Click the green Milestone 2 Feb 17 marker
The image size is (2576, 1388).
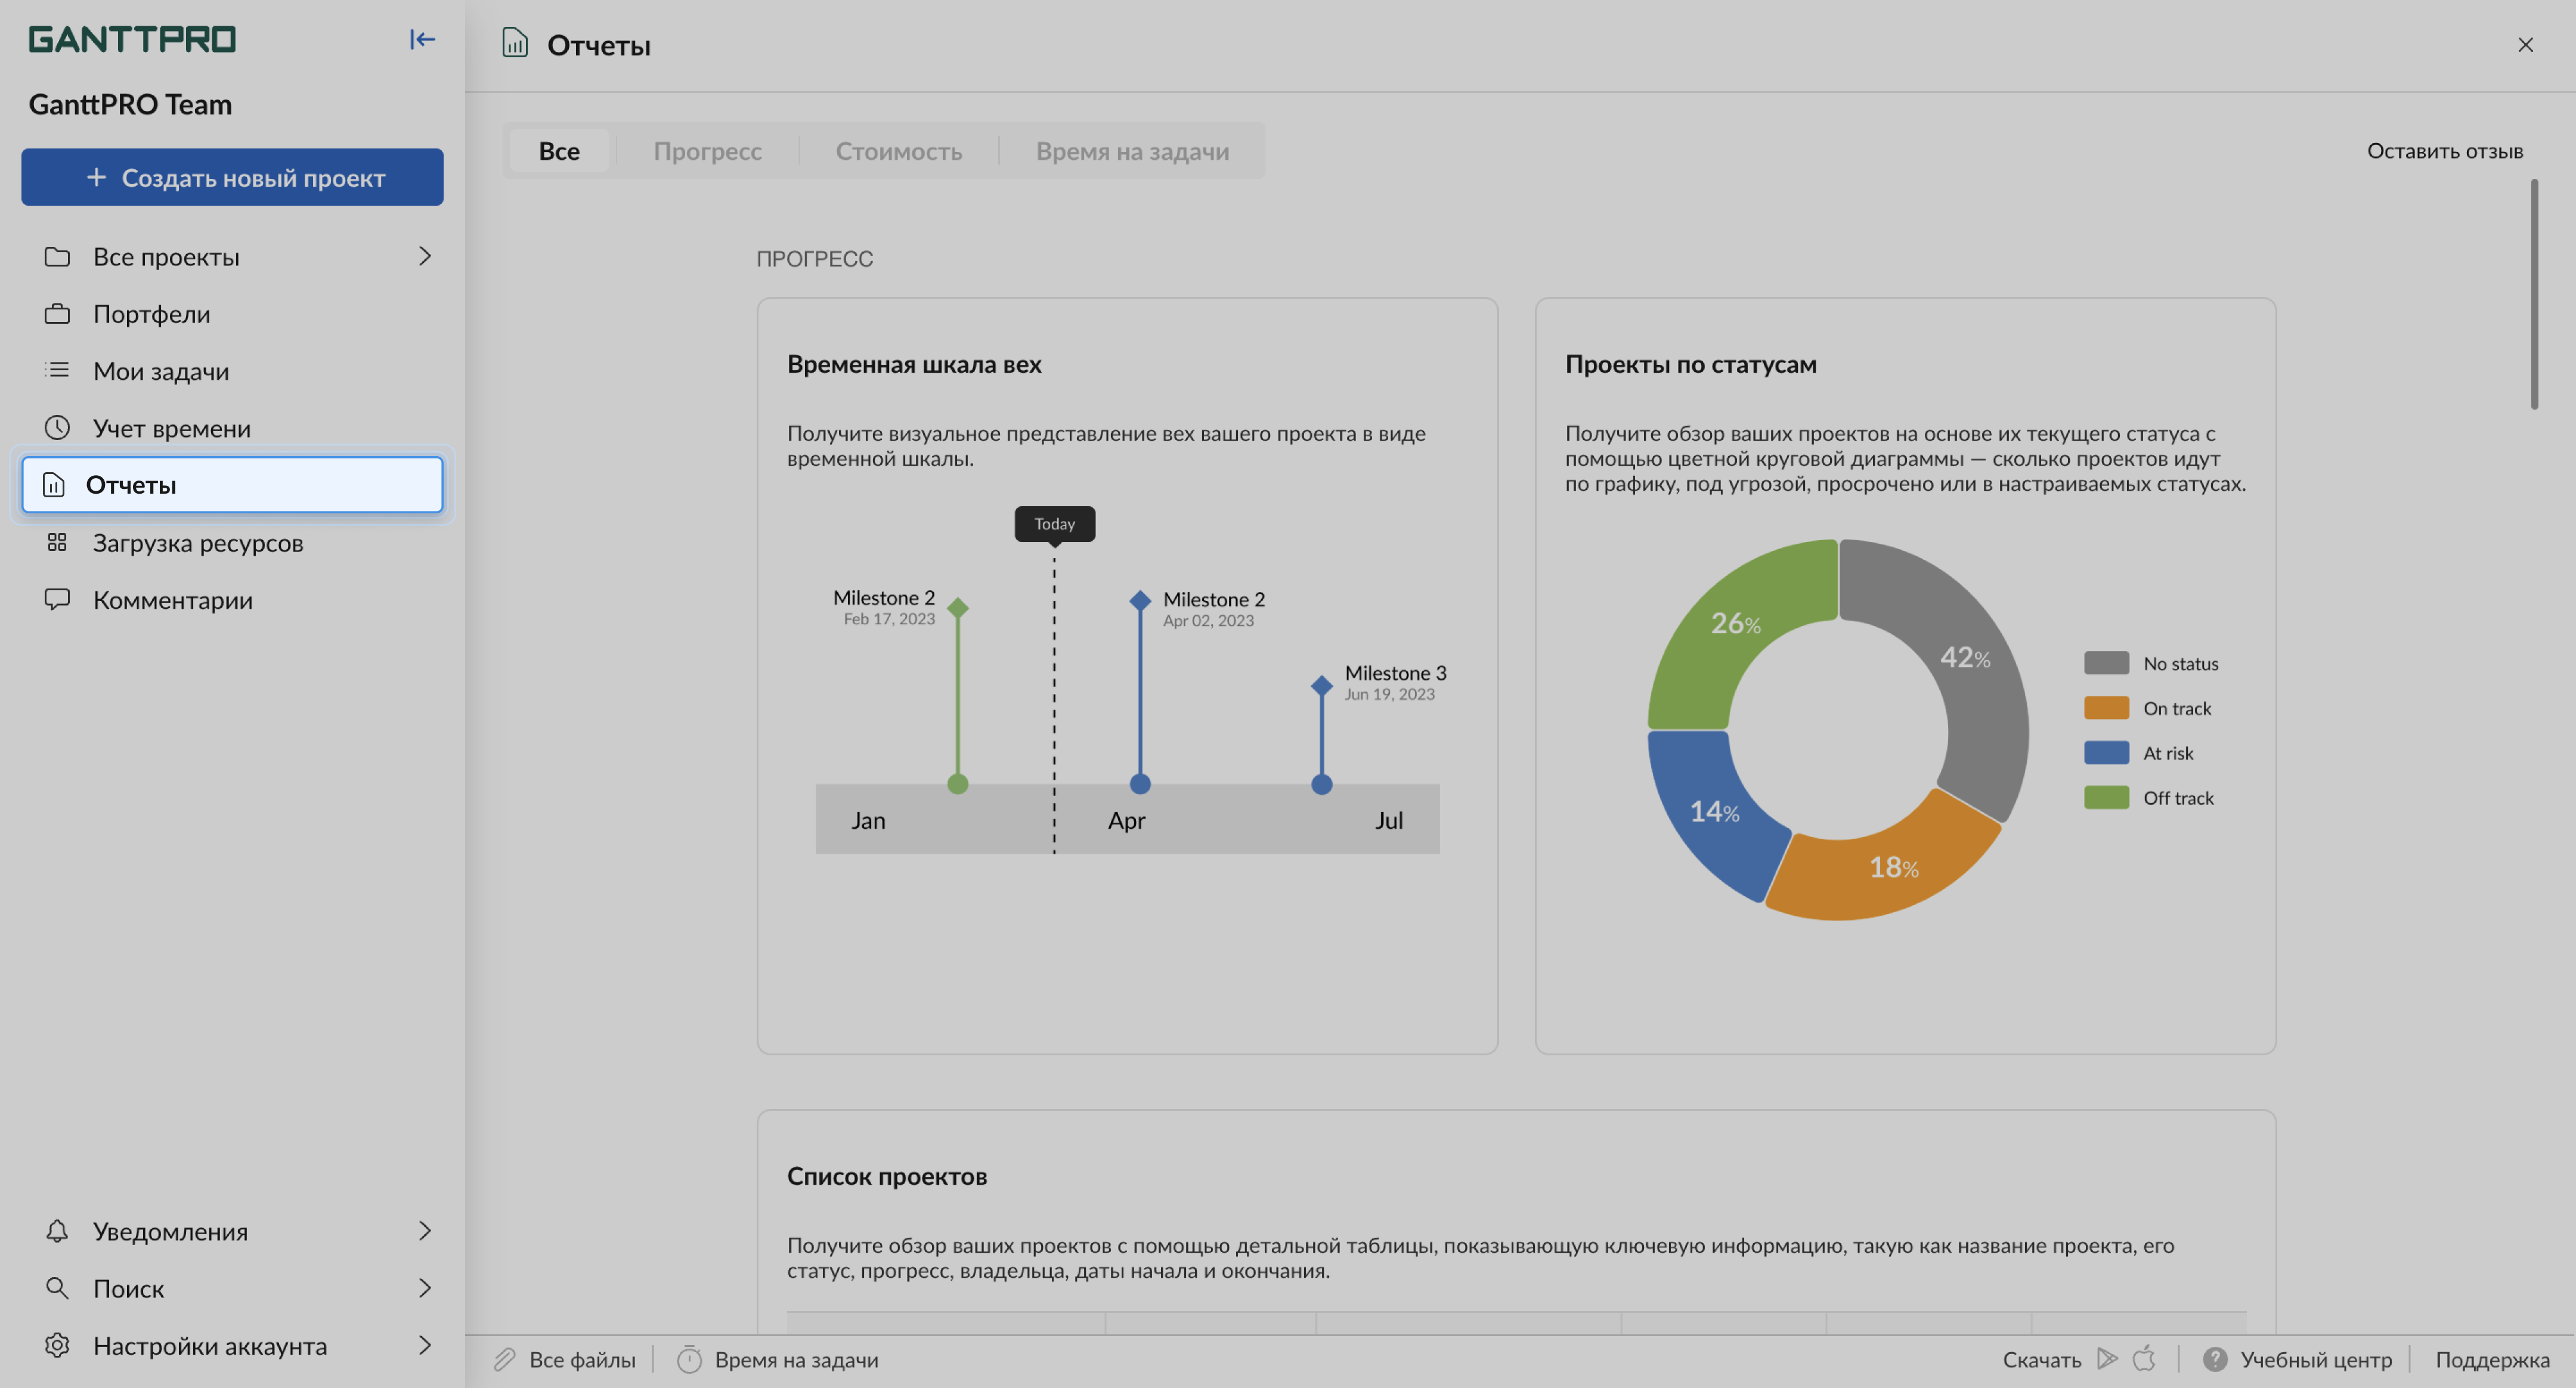pos(957,607)
